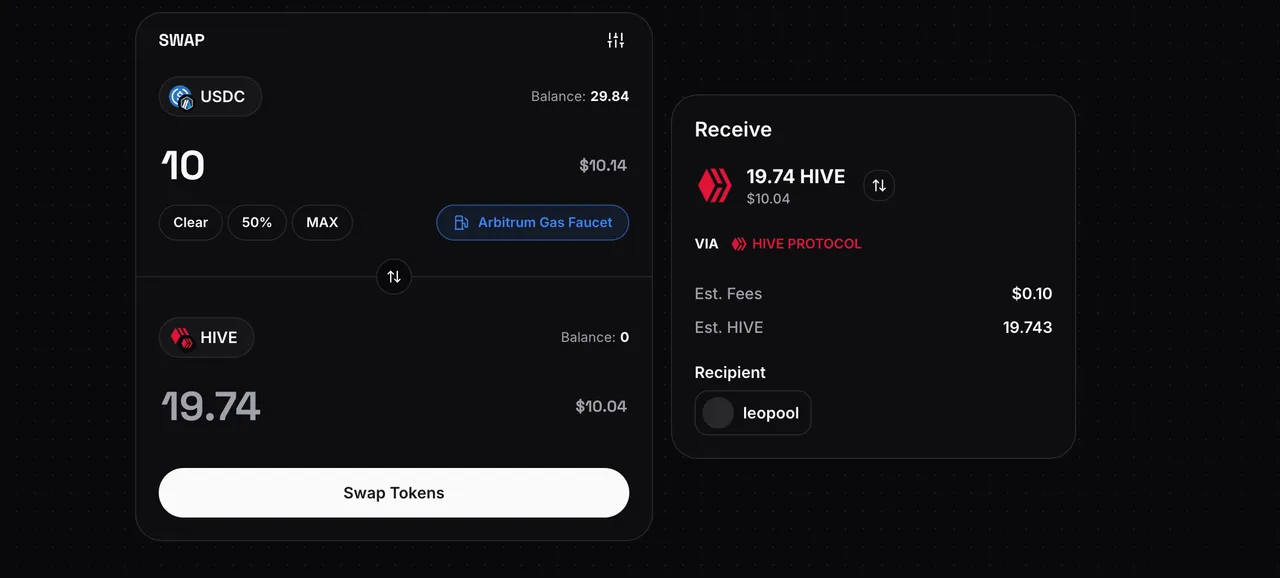The height and width of the screenshot is (578, 1280).
Task: Clear the swap input amount
Action: pyautogui.click(x=191, y=222)
